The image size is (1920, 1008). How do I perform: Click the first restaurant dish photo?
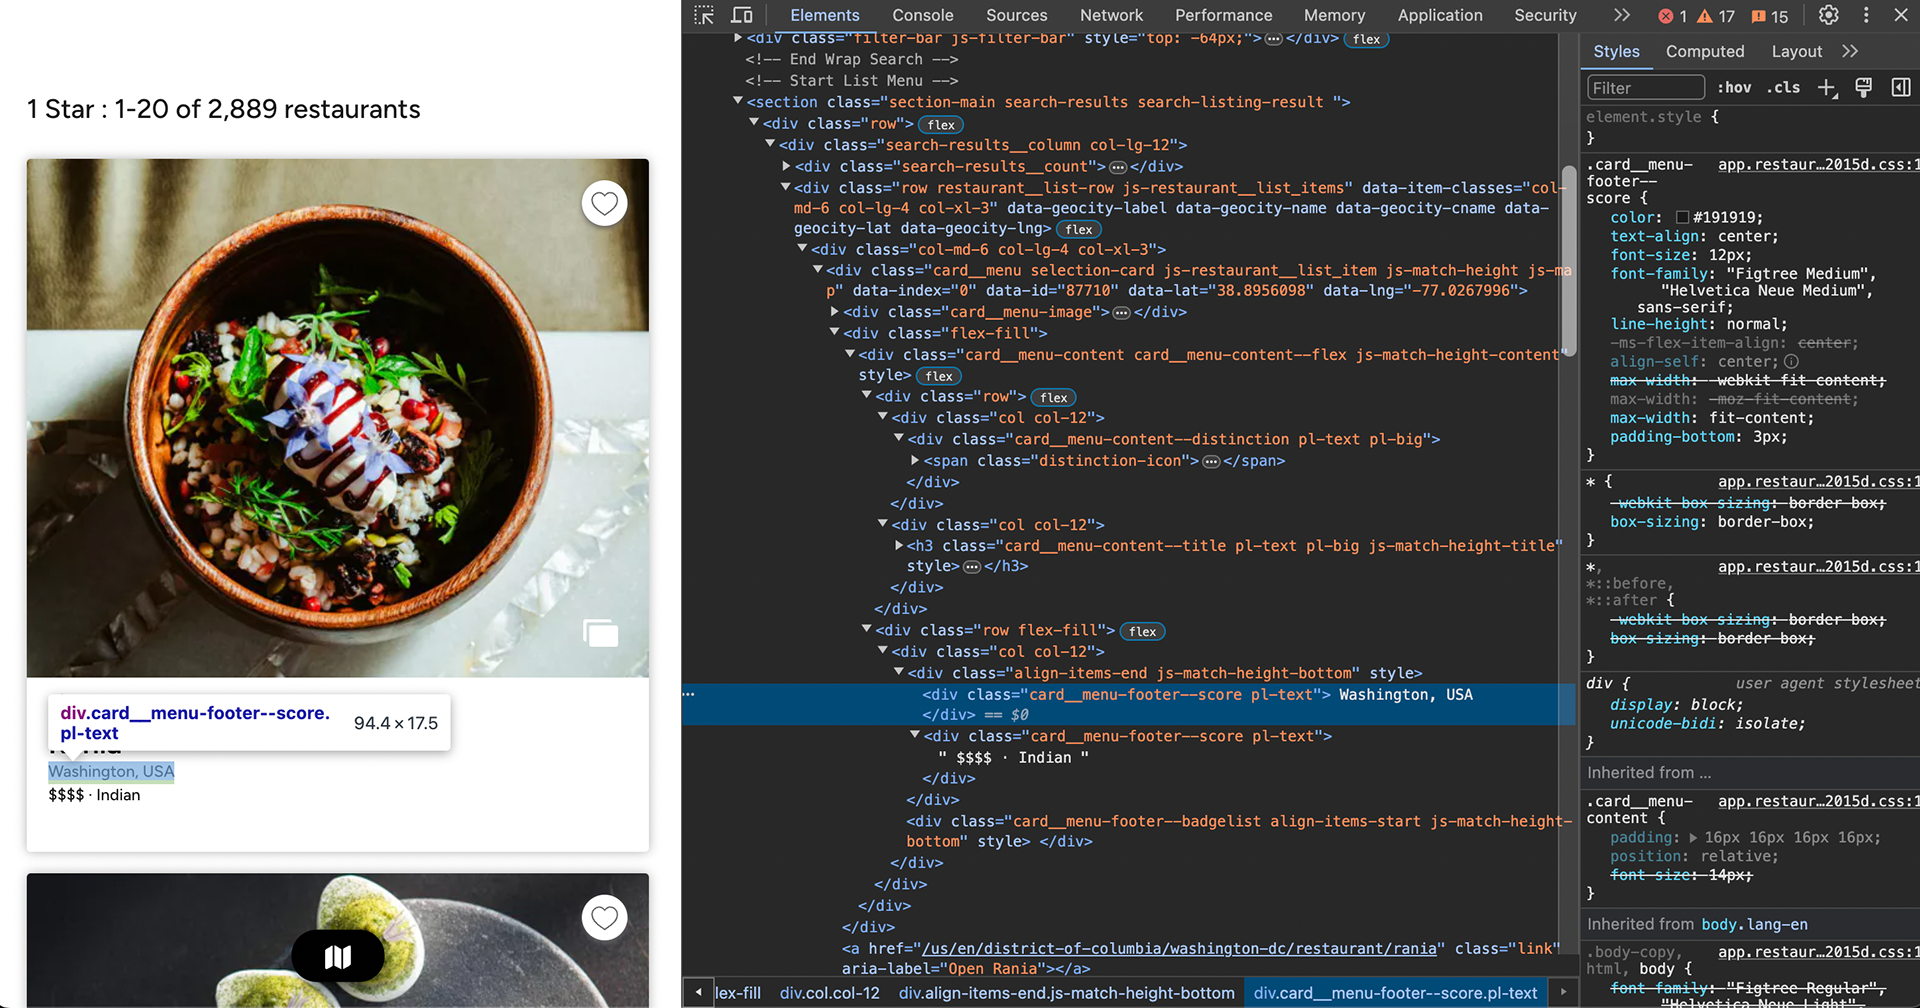[338, 418]
